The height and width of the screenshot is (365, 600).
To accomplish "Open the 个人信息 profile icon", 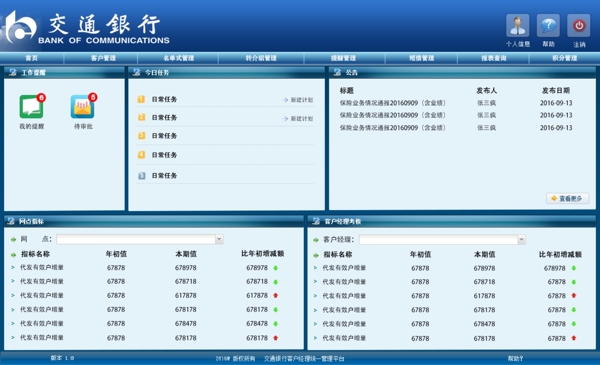I will pyautogui.click(x=517, y=25).
